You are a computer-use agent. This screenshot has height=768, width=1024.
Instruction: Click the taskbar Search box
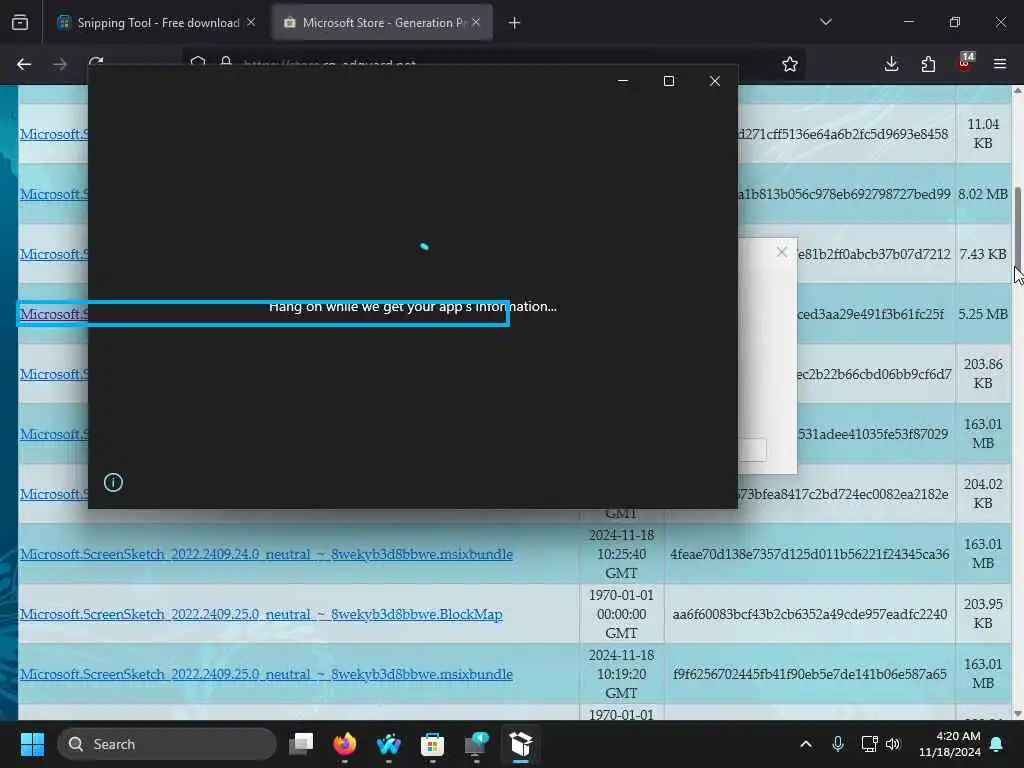(x=167, y=744)
